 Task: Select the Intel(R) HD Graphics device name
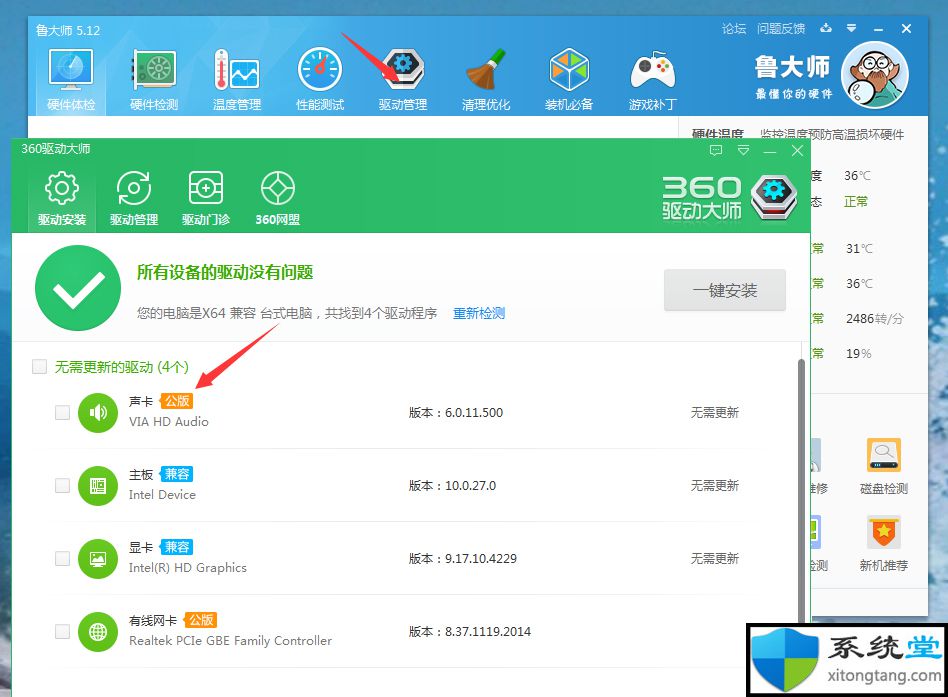tap(187, 568)
